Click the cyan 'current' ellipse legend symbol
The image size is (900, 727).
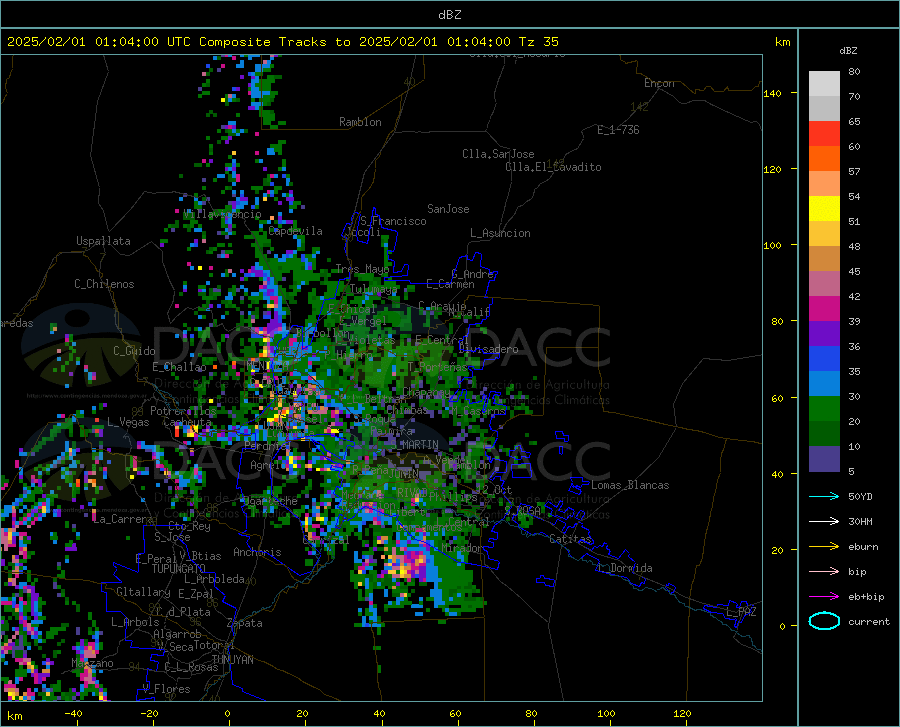pos(824,621)
